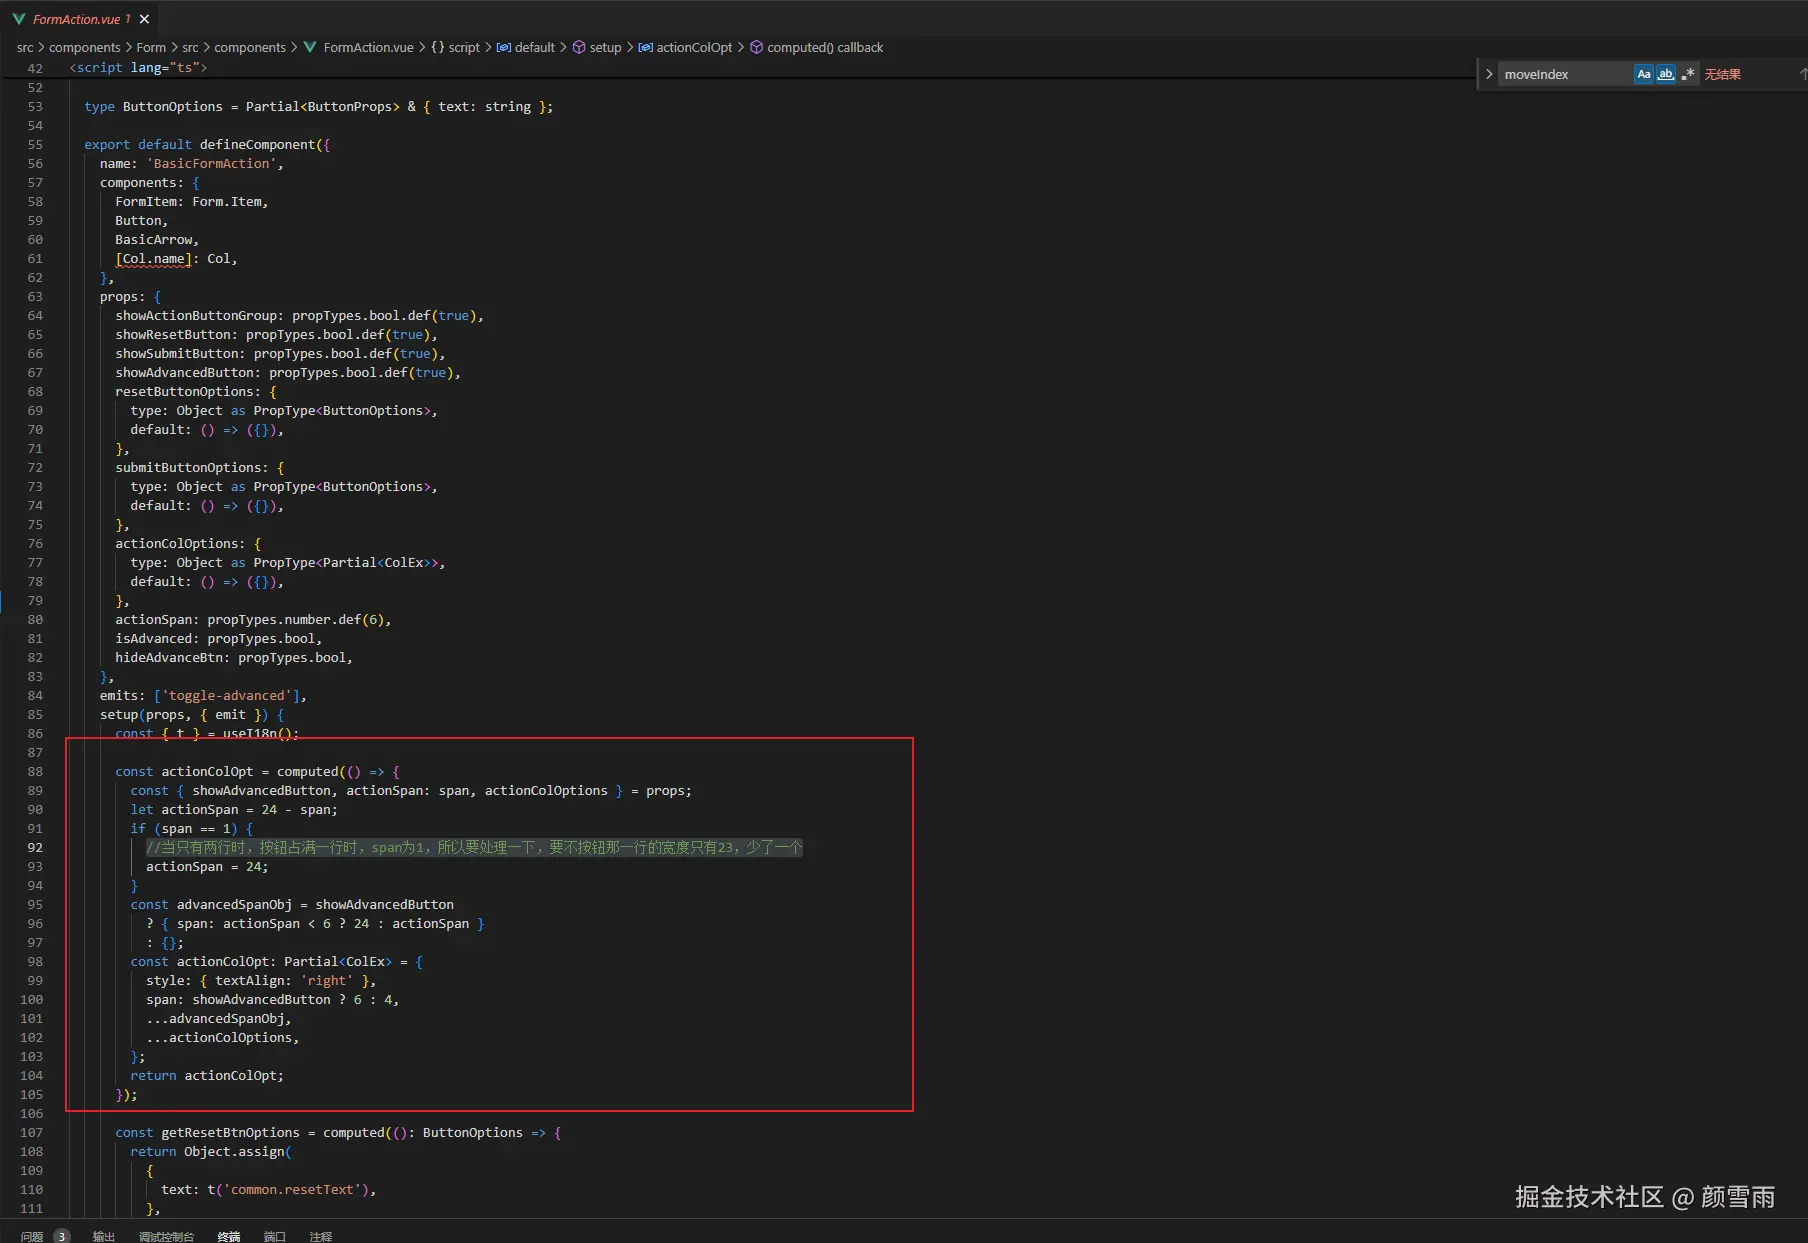Image resolution: width=1808 pixels, height=1243 pixels.
Task: Click line number 55 in the gutter
Action: click(35, 144)
